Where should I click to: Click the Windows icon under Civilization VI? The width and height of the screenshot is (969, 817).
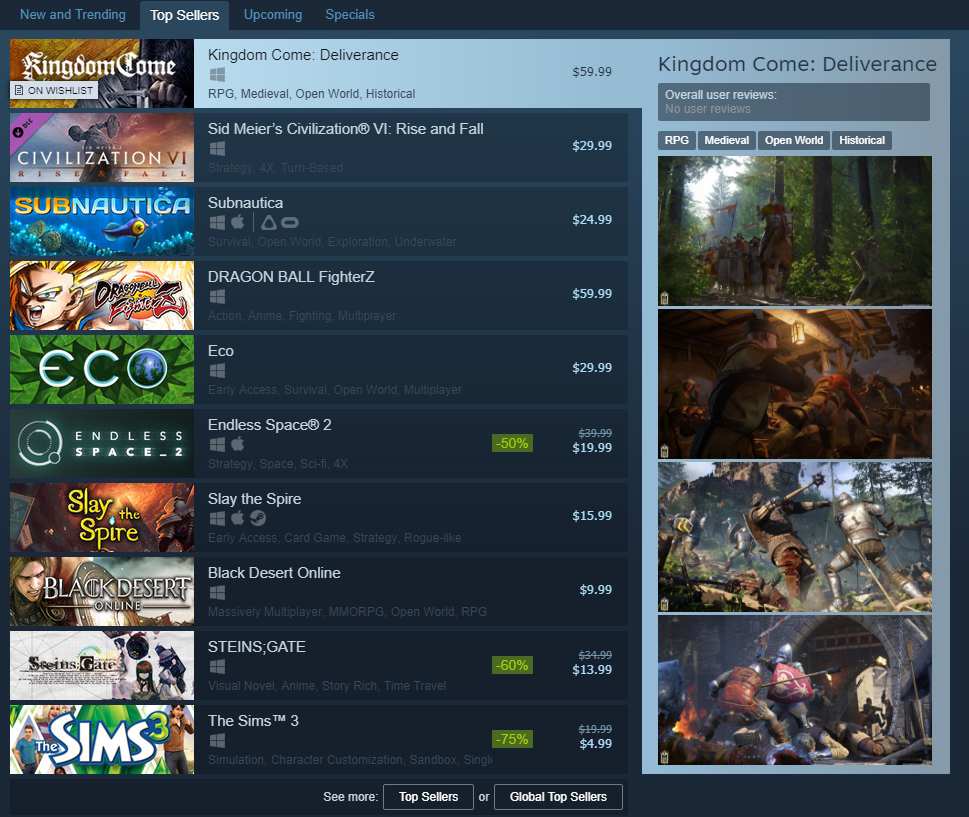(x=217, y=149)
